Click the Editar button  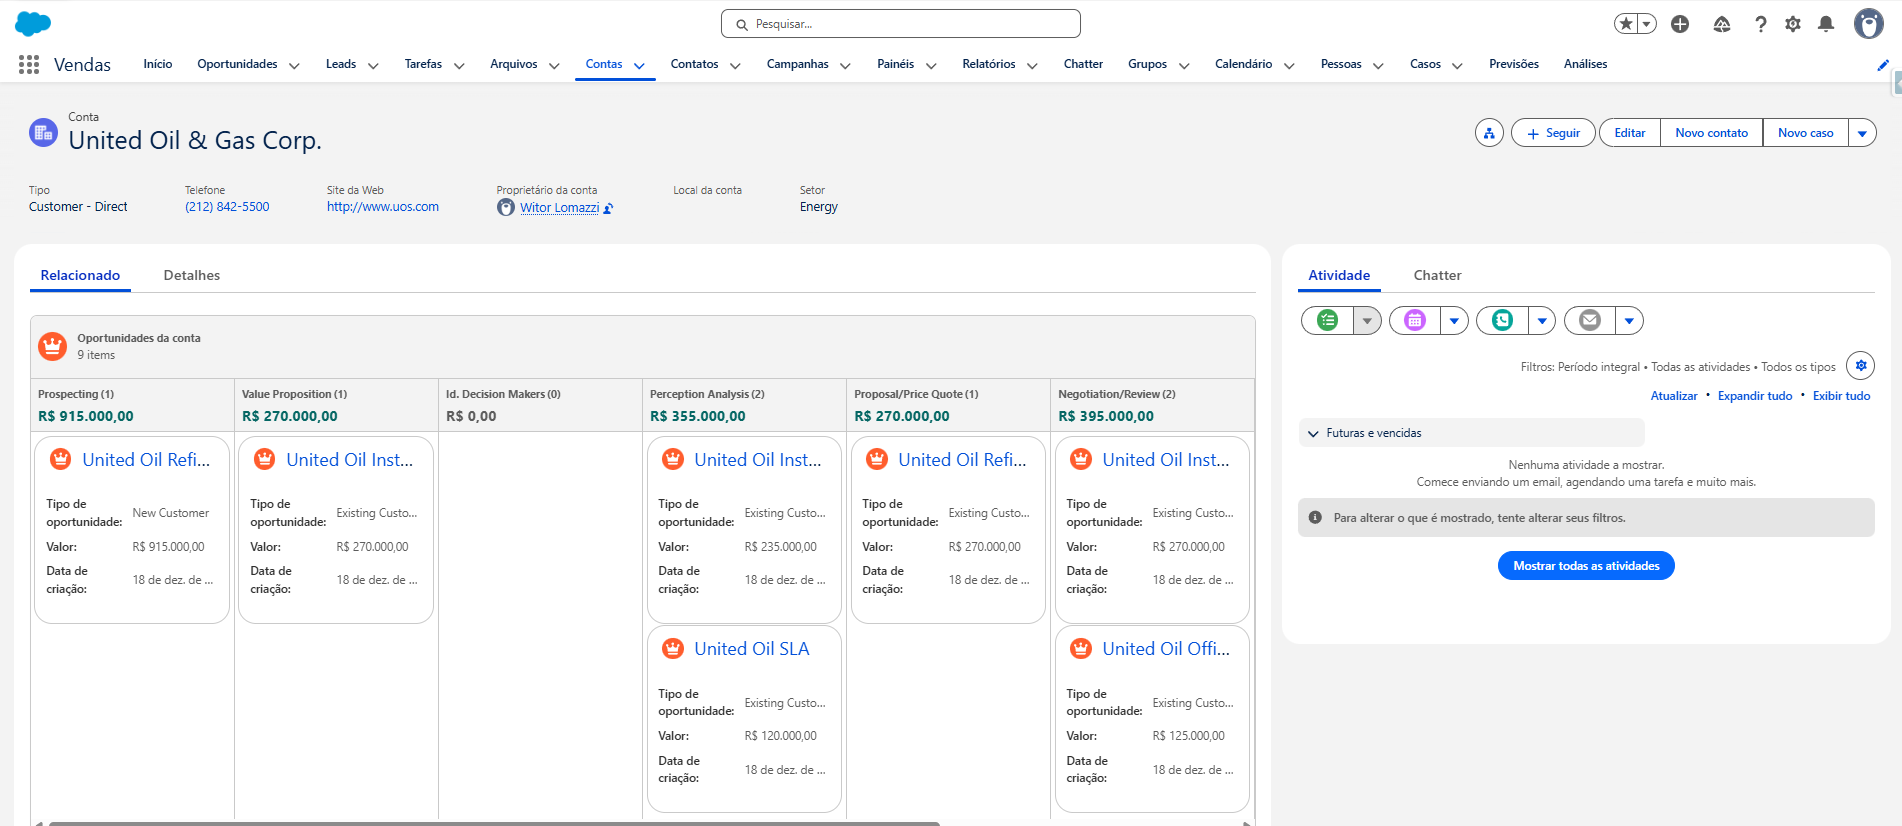(1630, 133)
